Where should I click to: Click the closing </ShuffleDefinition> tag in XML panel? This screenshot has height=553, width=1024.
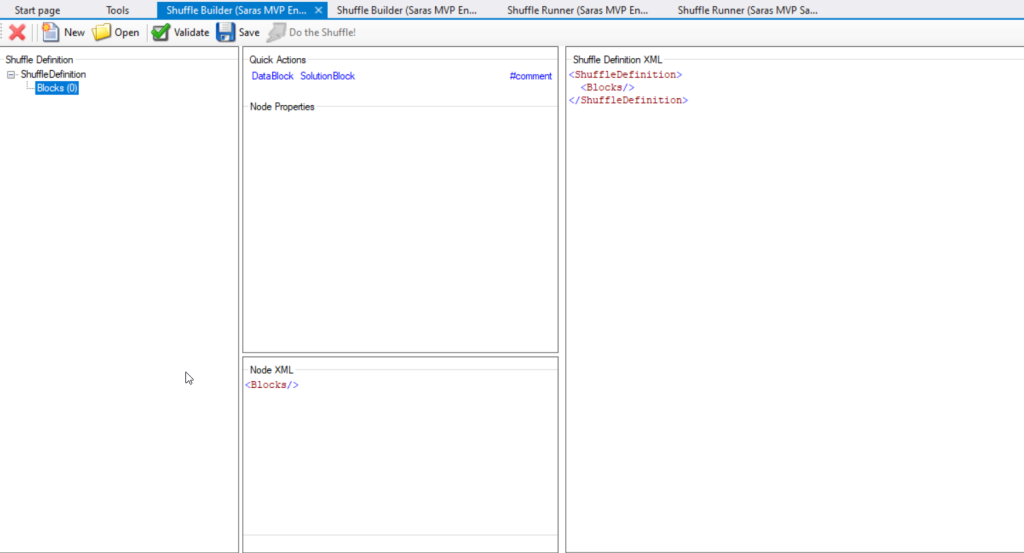pyautogui.click(x=628, y=101)
